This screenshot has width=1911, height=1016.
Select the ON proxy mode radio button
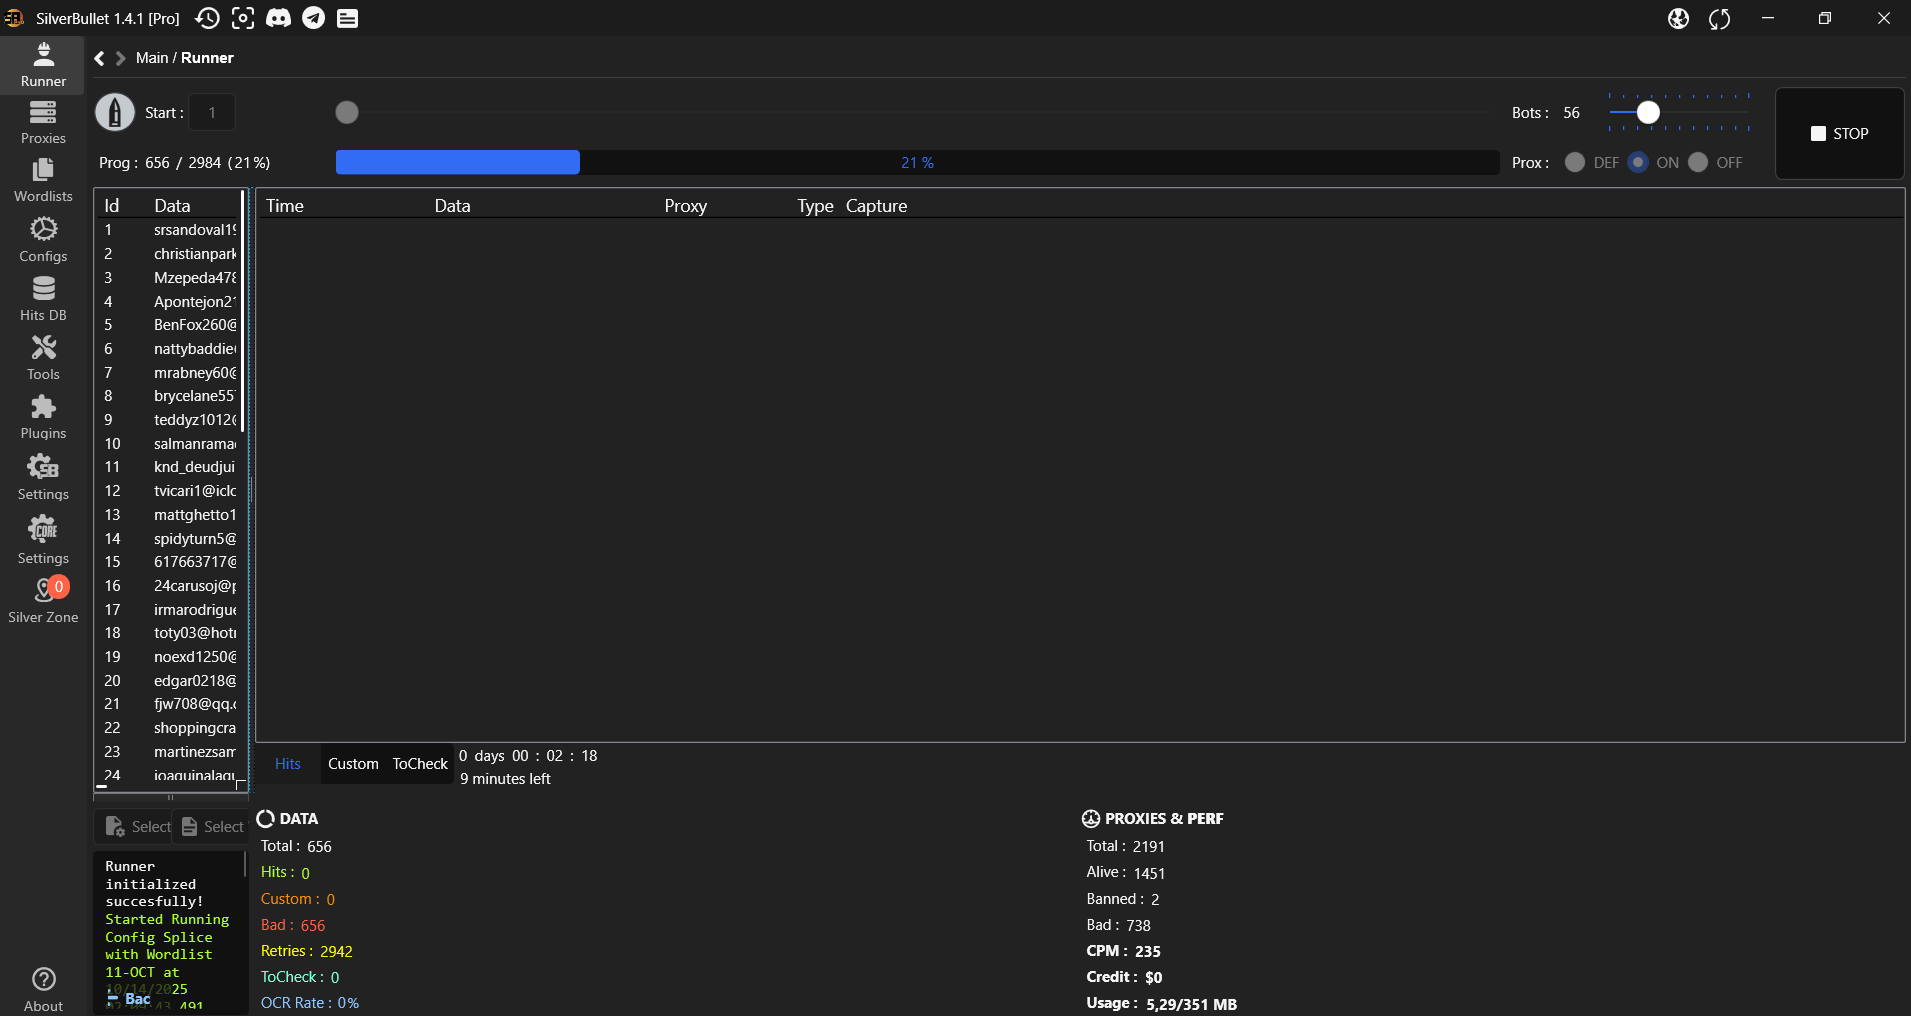click(1638, 162)
